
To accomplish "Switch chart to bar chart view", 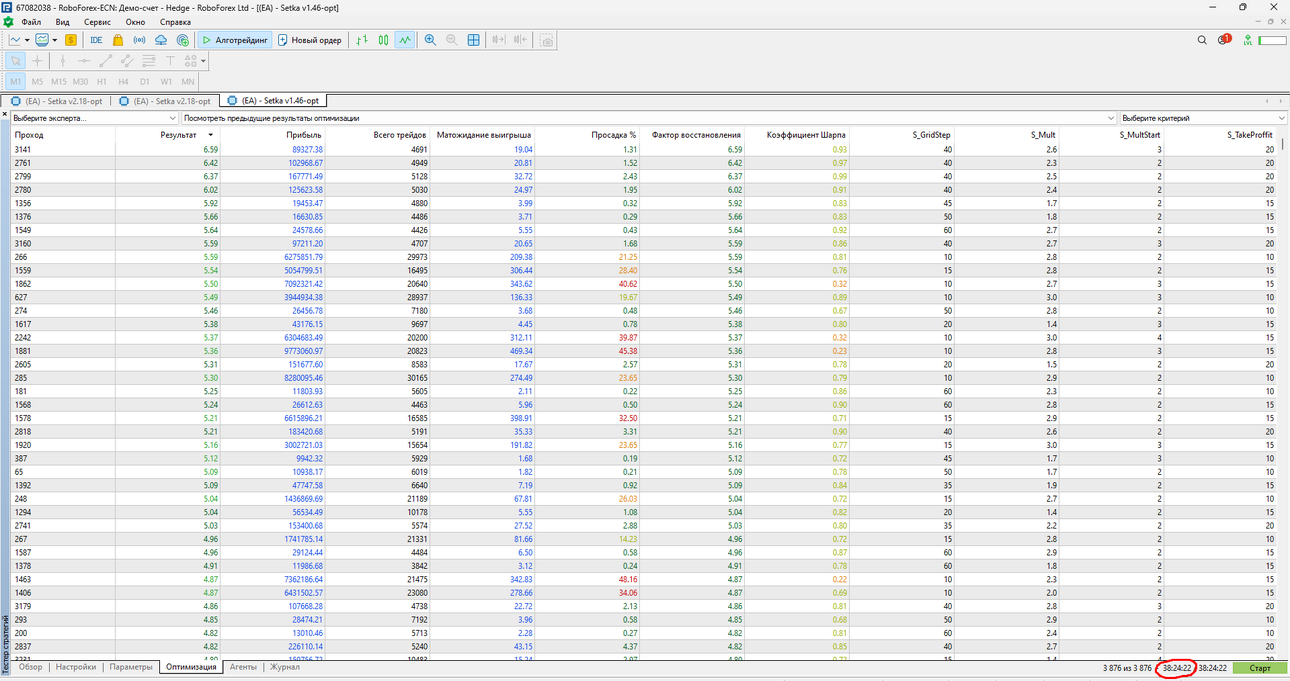I will point(361,40).
